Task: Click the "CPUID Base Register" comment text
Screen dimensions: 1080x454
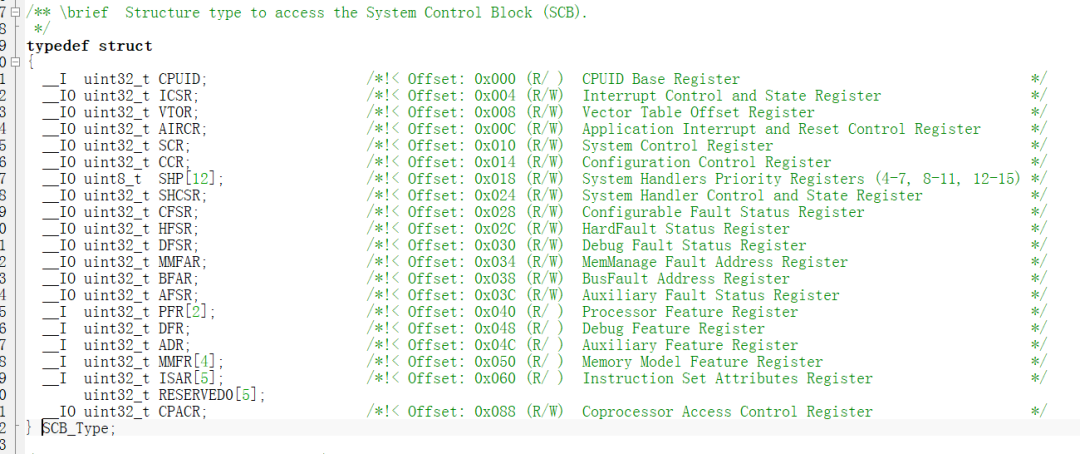Action: pos(660,79)
